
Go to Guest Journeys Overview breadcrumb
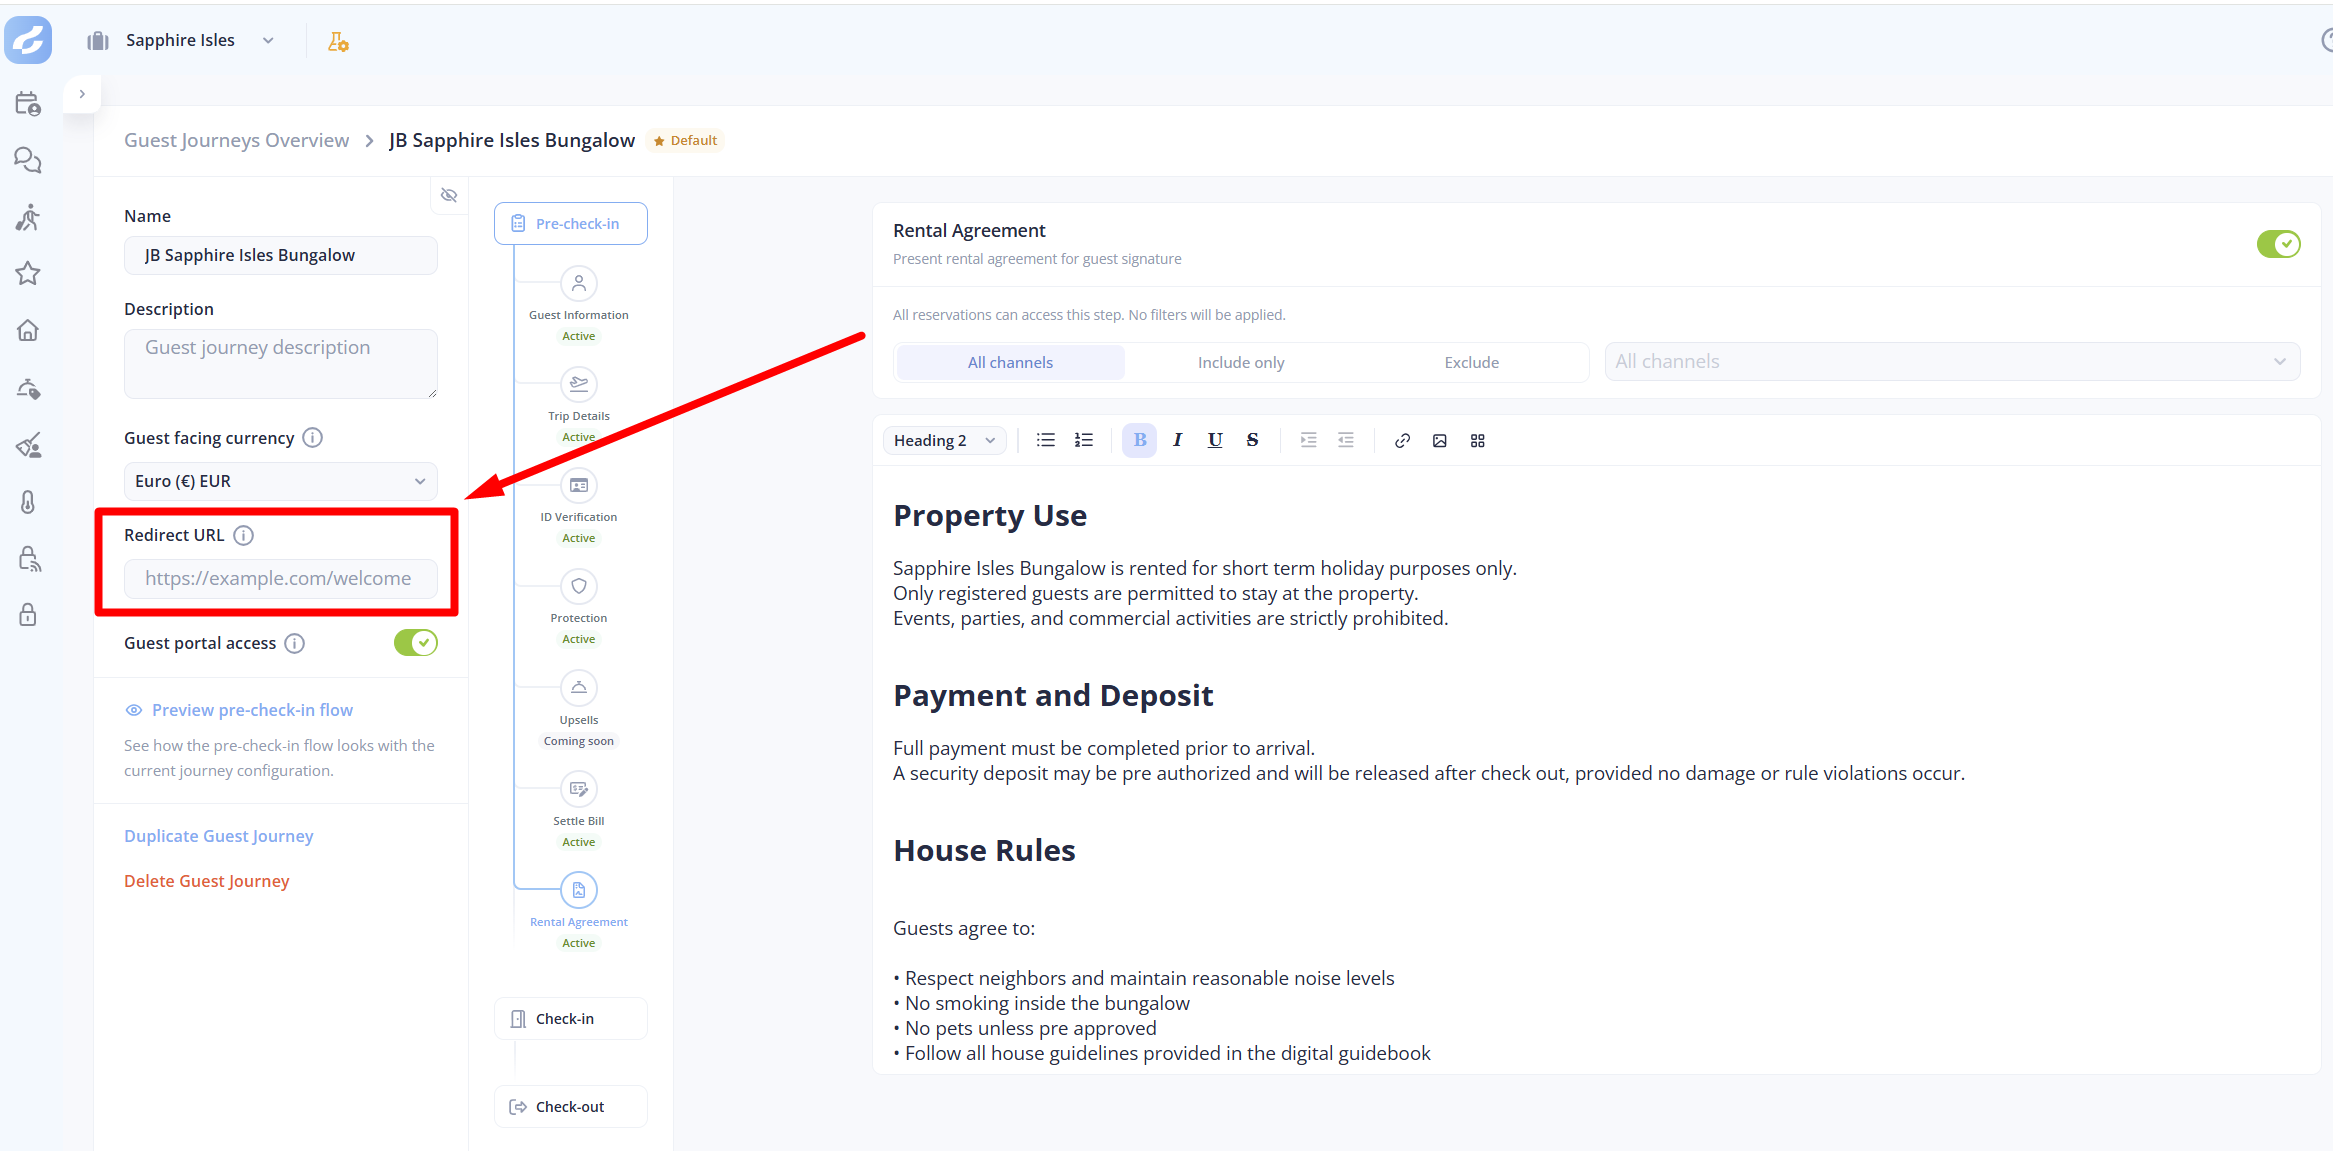point(237,140)
